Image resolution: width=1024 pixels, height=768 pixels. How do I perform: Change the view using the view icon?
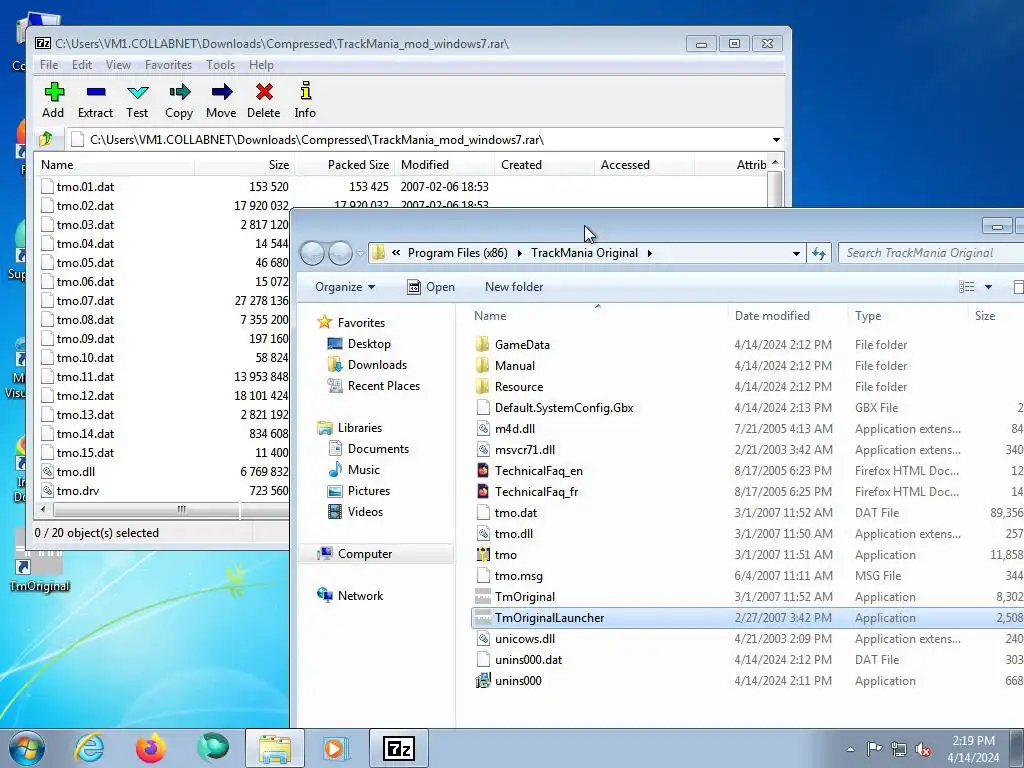(x=967, y=287)
